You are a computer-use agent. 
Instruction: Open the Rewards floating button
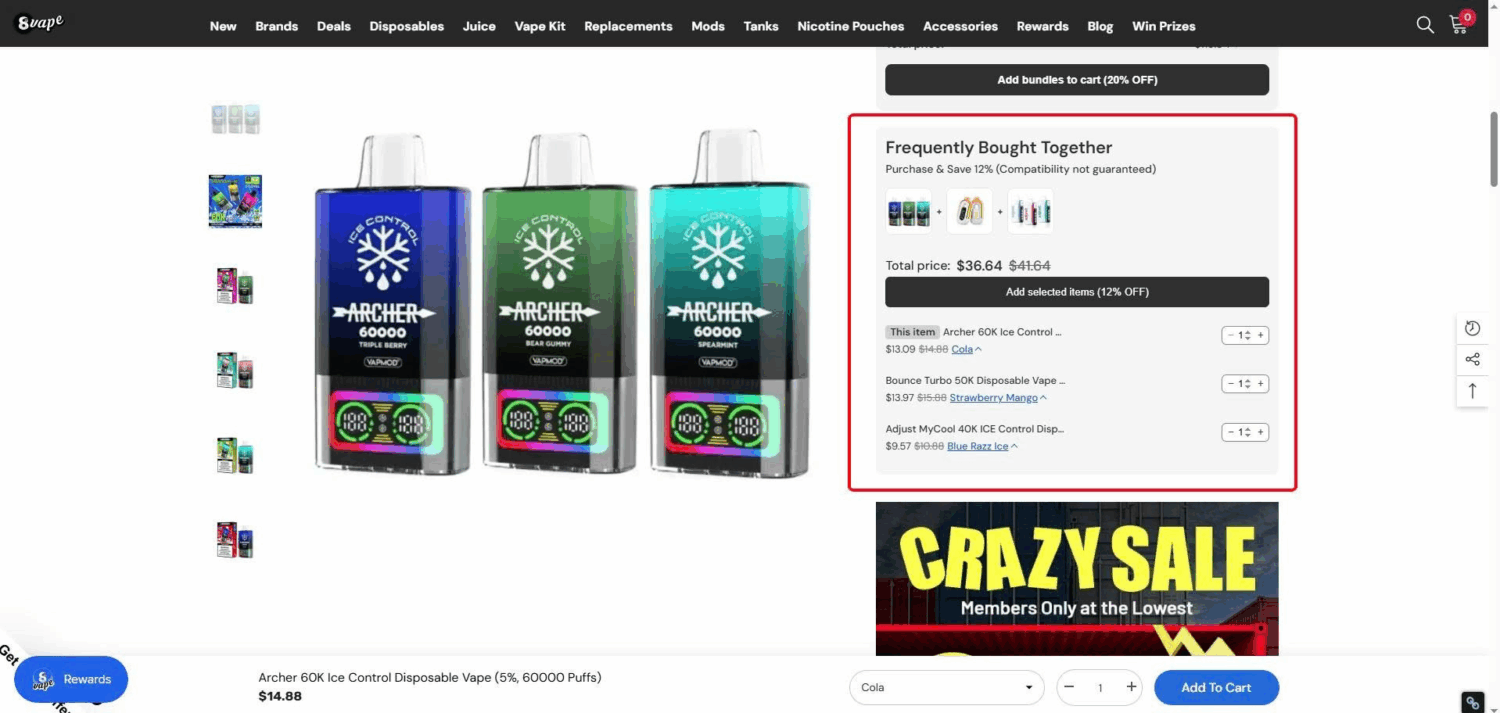(x=71, y=679)
